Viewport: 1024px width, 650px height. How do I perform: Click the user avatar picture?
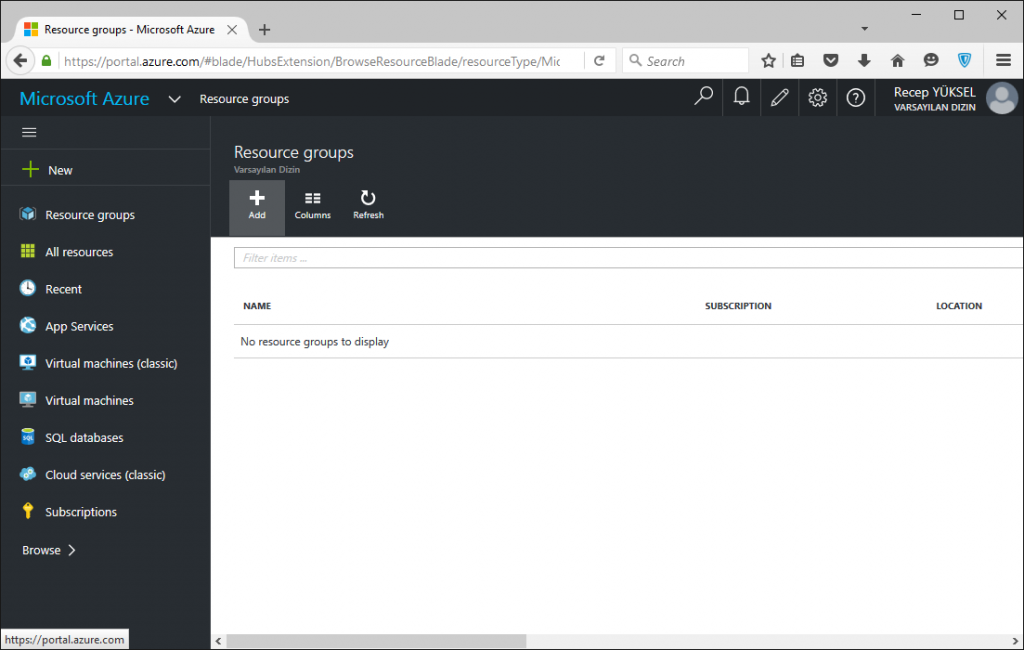[1002, 98]
